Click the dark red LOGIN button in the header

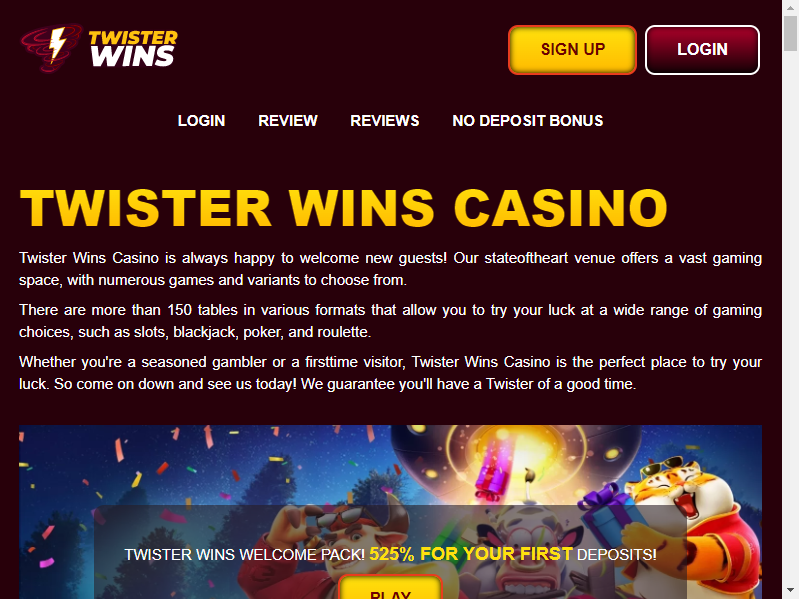point(702,49)
